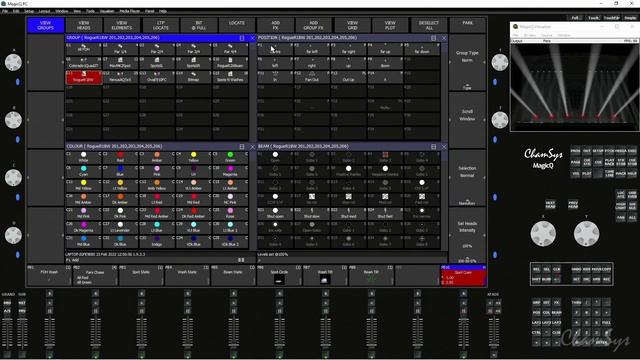The height and width of the screenshot is (360, 640).
Task: Click the DESELECT ALL button
Action: 429,25
